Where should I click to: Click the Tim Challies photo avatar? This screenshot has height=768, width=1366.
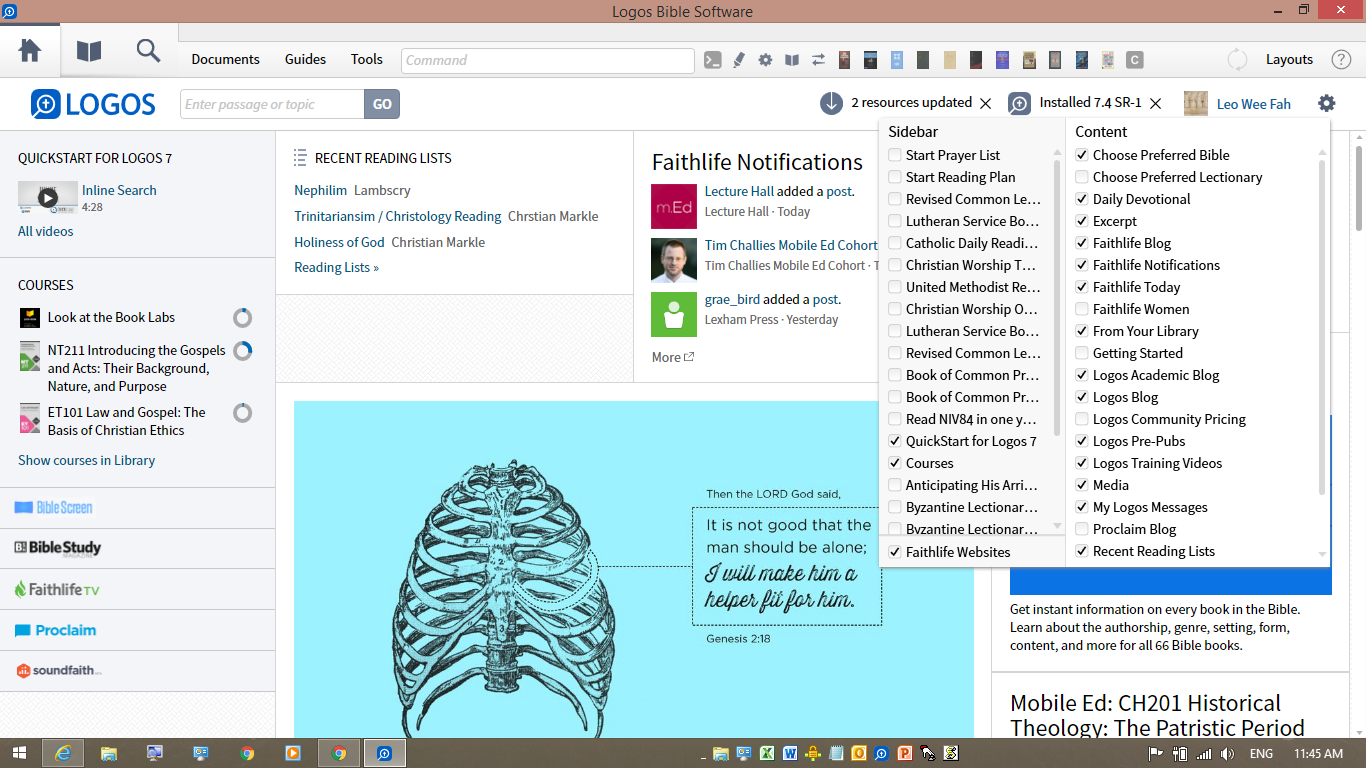(x=674, y=260)
